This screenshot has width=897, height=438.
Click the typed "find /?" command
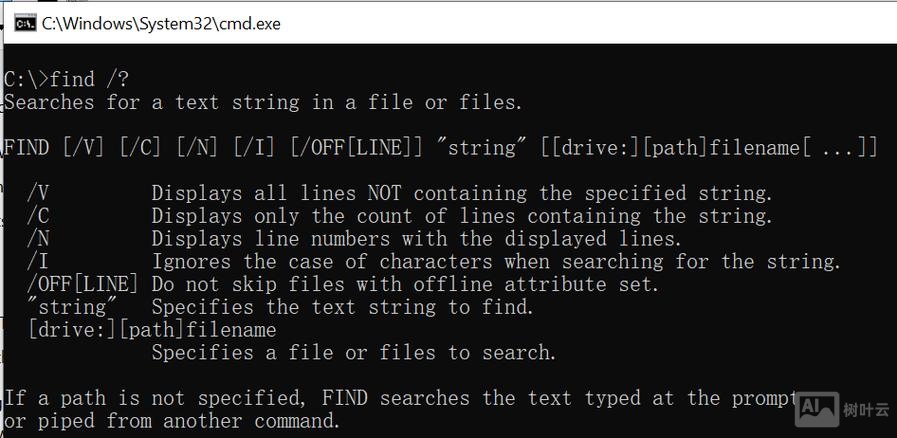coord(90,79)
